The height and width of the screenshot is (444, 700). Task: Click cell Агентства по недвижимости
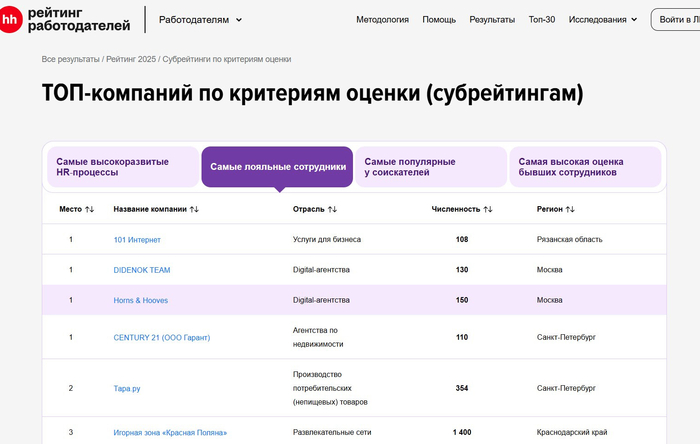[x=318, y=337]
